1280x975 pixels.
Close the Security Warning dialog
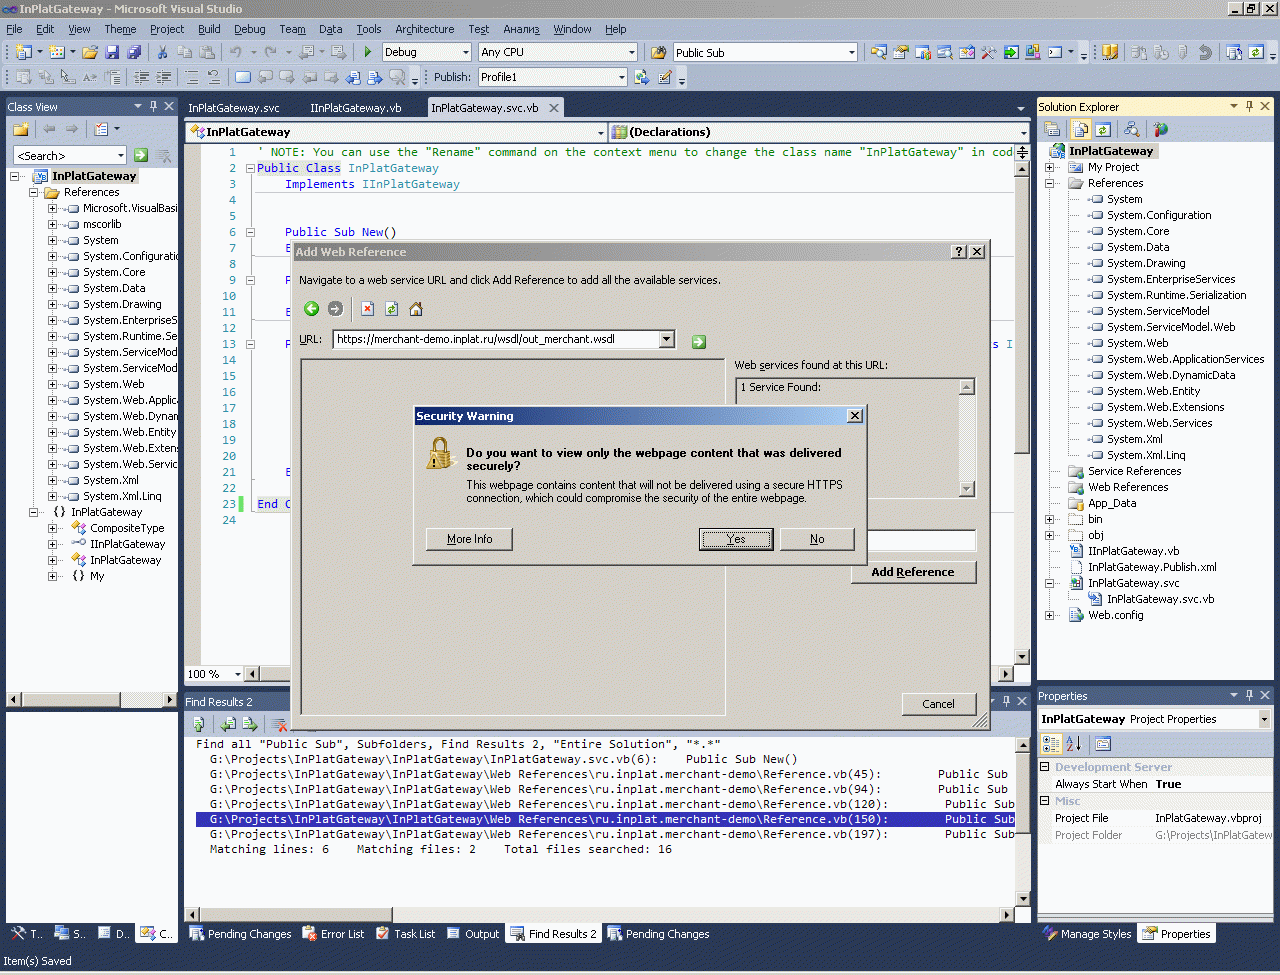pos(855,416)
